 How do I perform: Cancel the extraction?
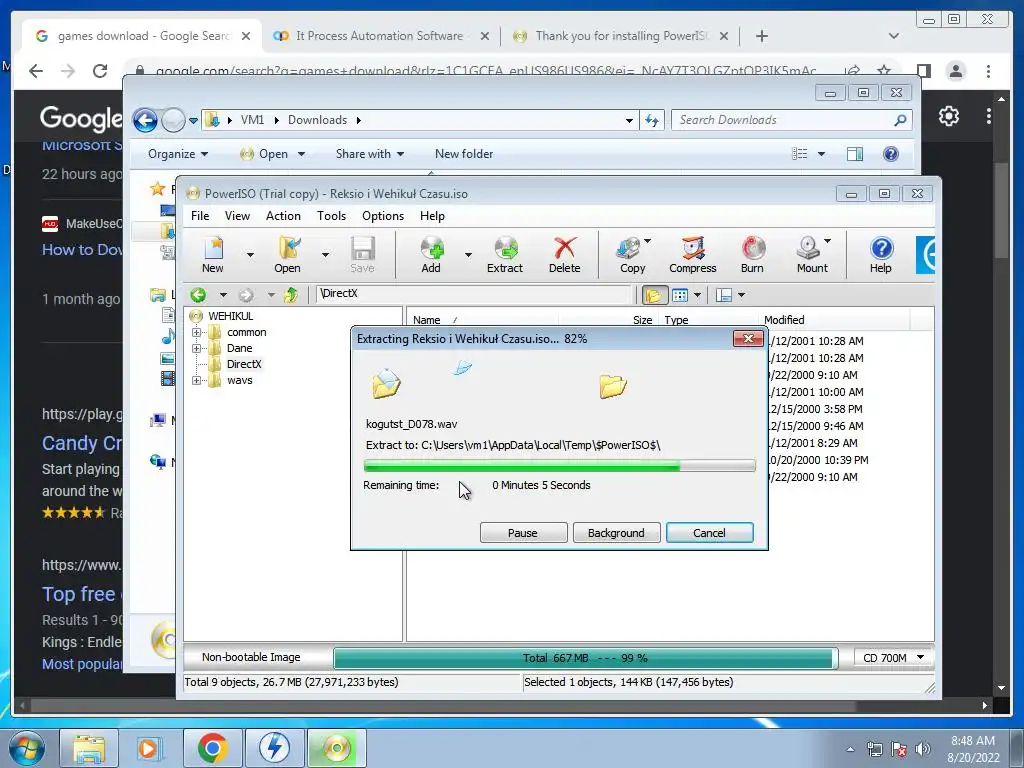709,533
